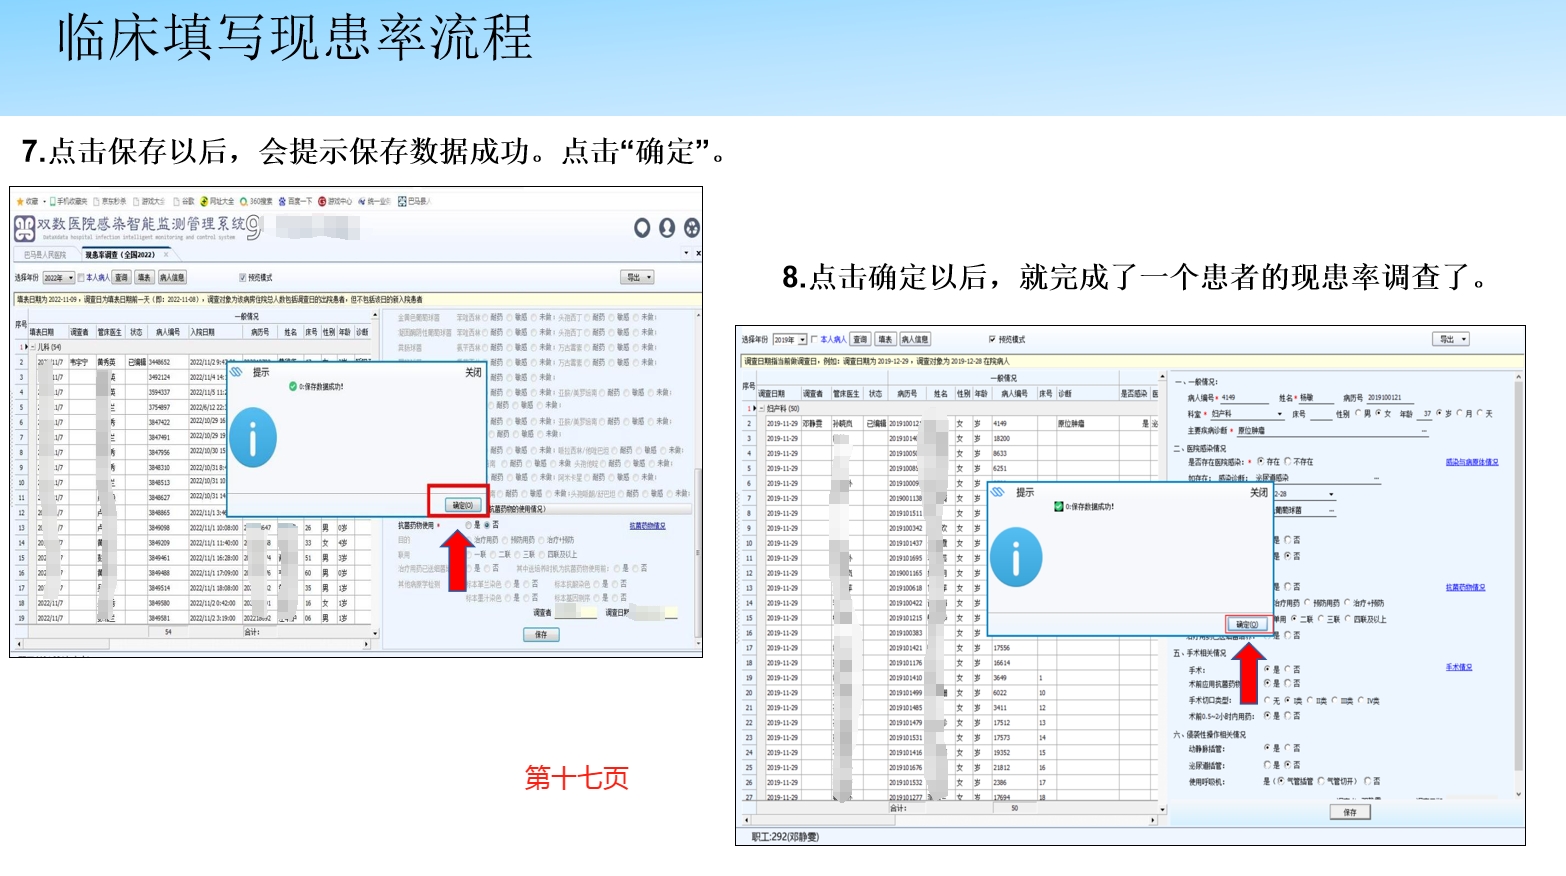
Task: Toggle 本人病人 checkbox in 2022 window
Action: click(82, 278)
